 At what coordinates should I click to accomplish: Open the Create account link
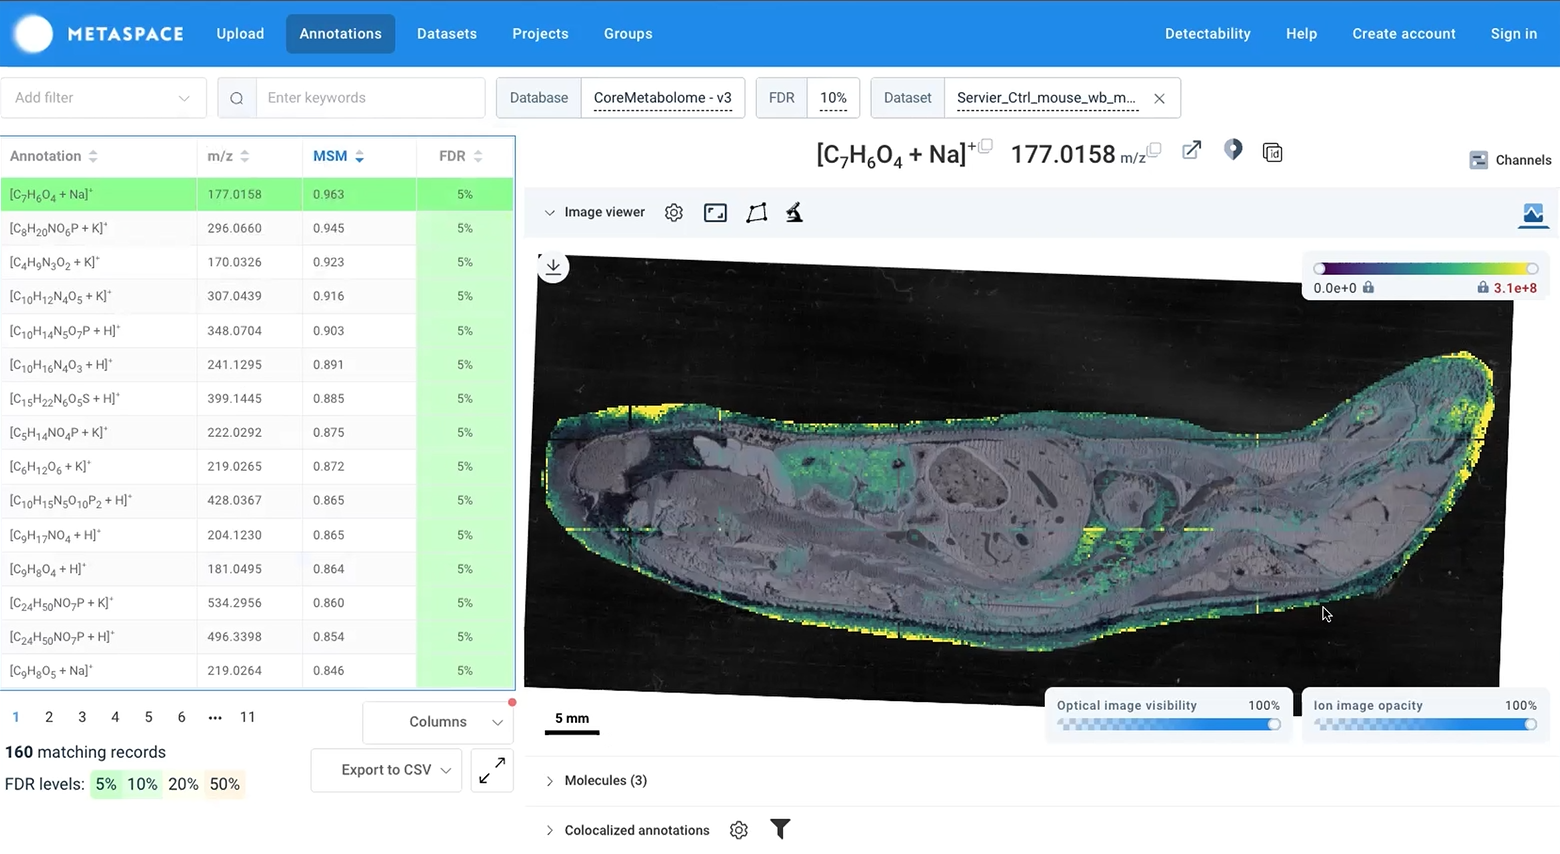tap(1403, 33)
